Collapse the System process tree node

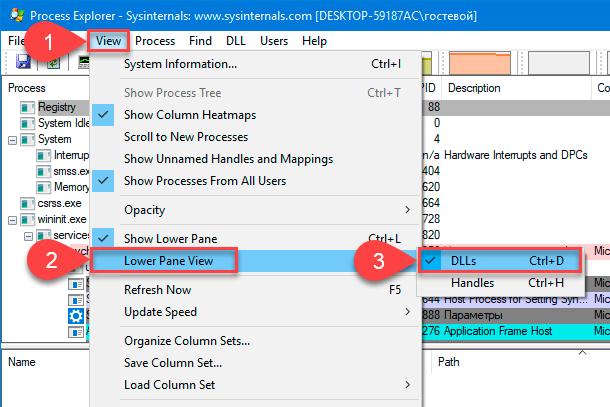pyautogui.click(x=12, y=140)
